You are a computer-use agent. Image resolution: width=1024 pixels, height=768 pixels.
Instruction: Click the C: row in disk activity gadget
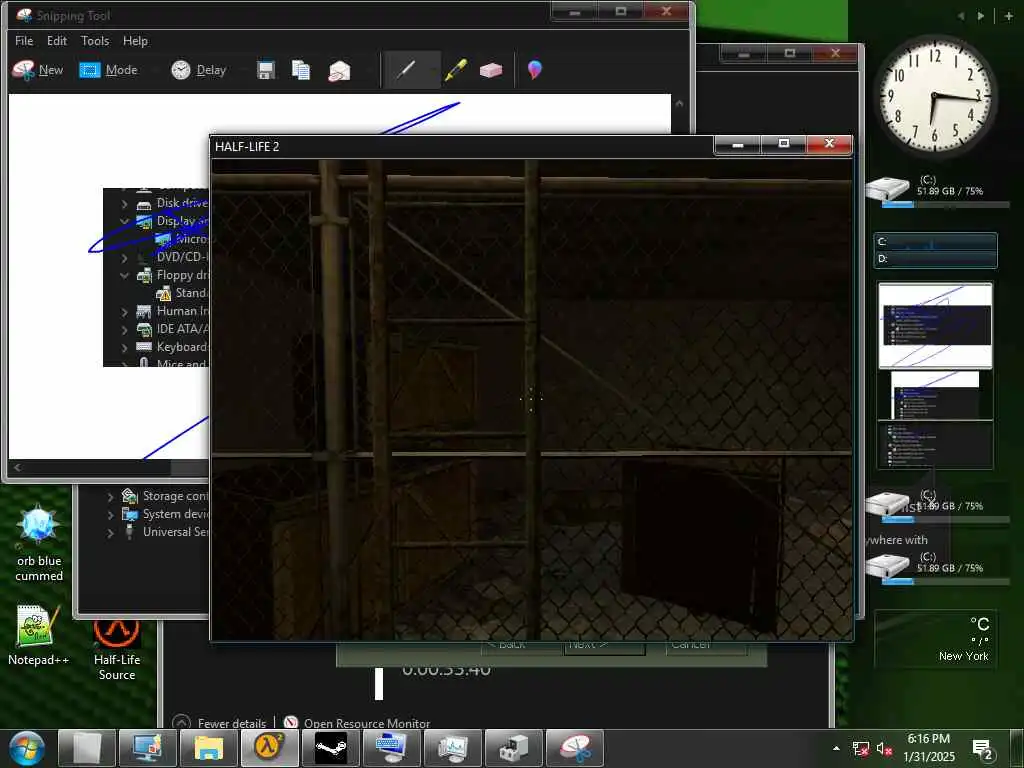click(x=936, y=242)
